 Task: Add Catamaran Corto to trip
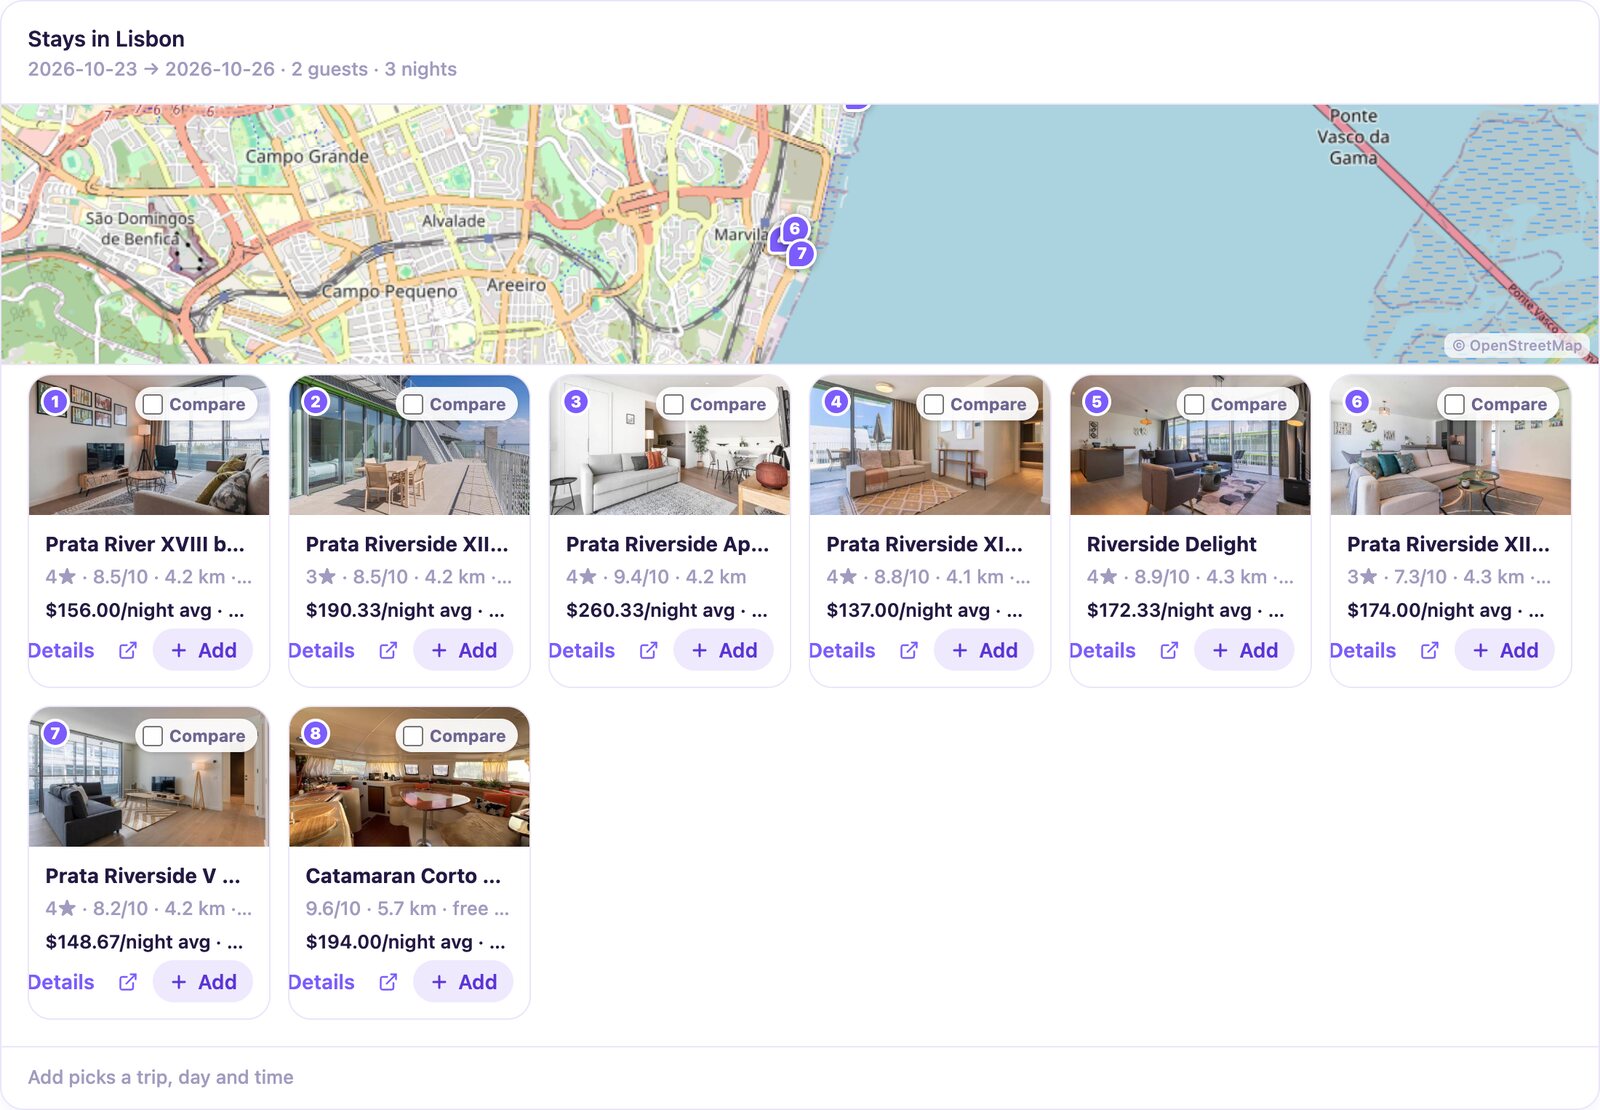tap(463, 982)
